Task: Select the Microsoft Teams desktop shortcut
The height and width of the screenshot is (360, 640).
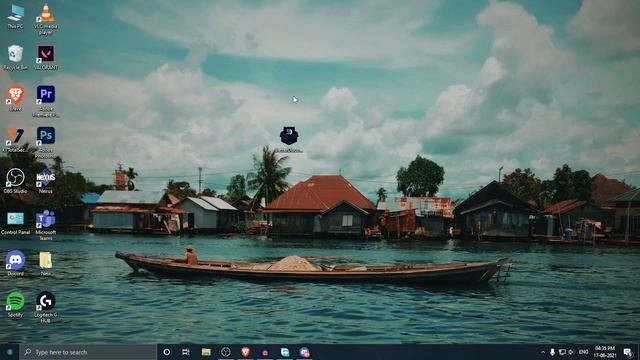Action: (46, 225)
